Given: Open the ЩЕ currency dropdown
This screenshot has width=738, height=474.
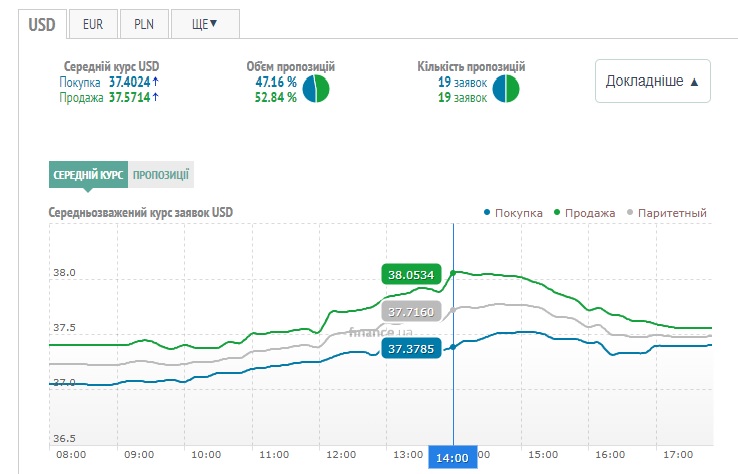Looking at the screenshot, I should coord(205,24).
